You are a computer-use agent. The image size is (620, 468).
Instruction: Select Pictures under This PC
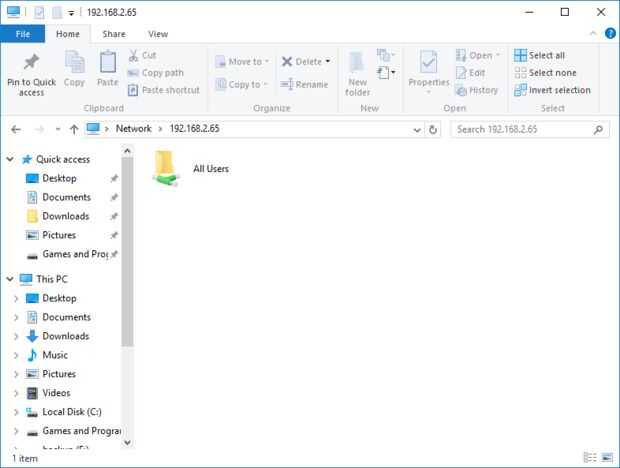[x=59, y=374]
